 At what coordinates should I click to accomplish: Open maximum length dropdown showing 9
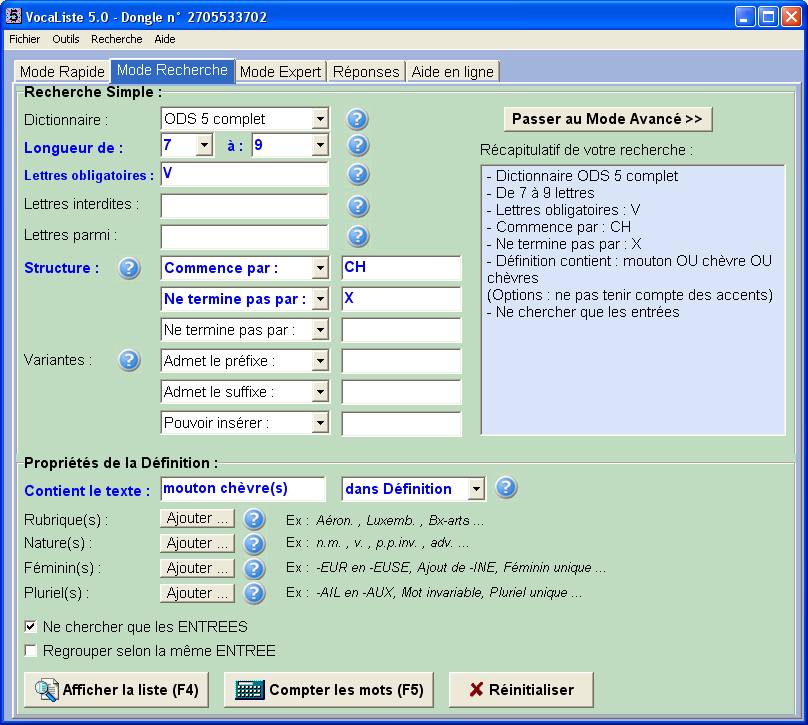(320, 145)
